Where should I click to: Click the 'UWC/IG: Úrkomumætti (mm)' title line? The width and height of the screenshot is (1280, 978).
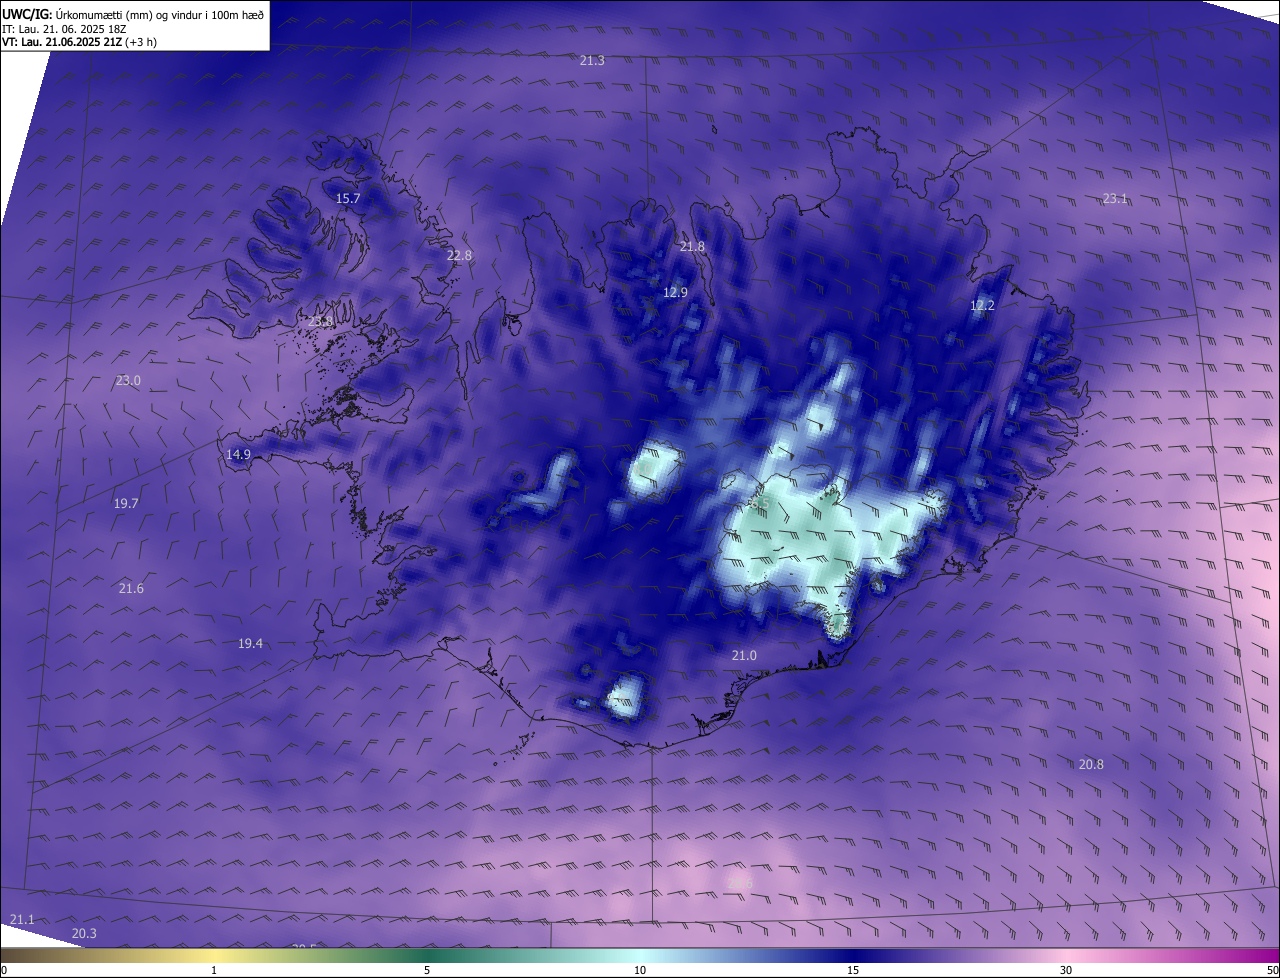coord(133,14)
